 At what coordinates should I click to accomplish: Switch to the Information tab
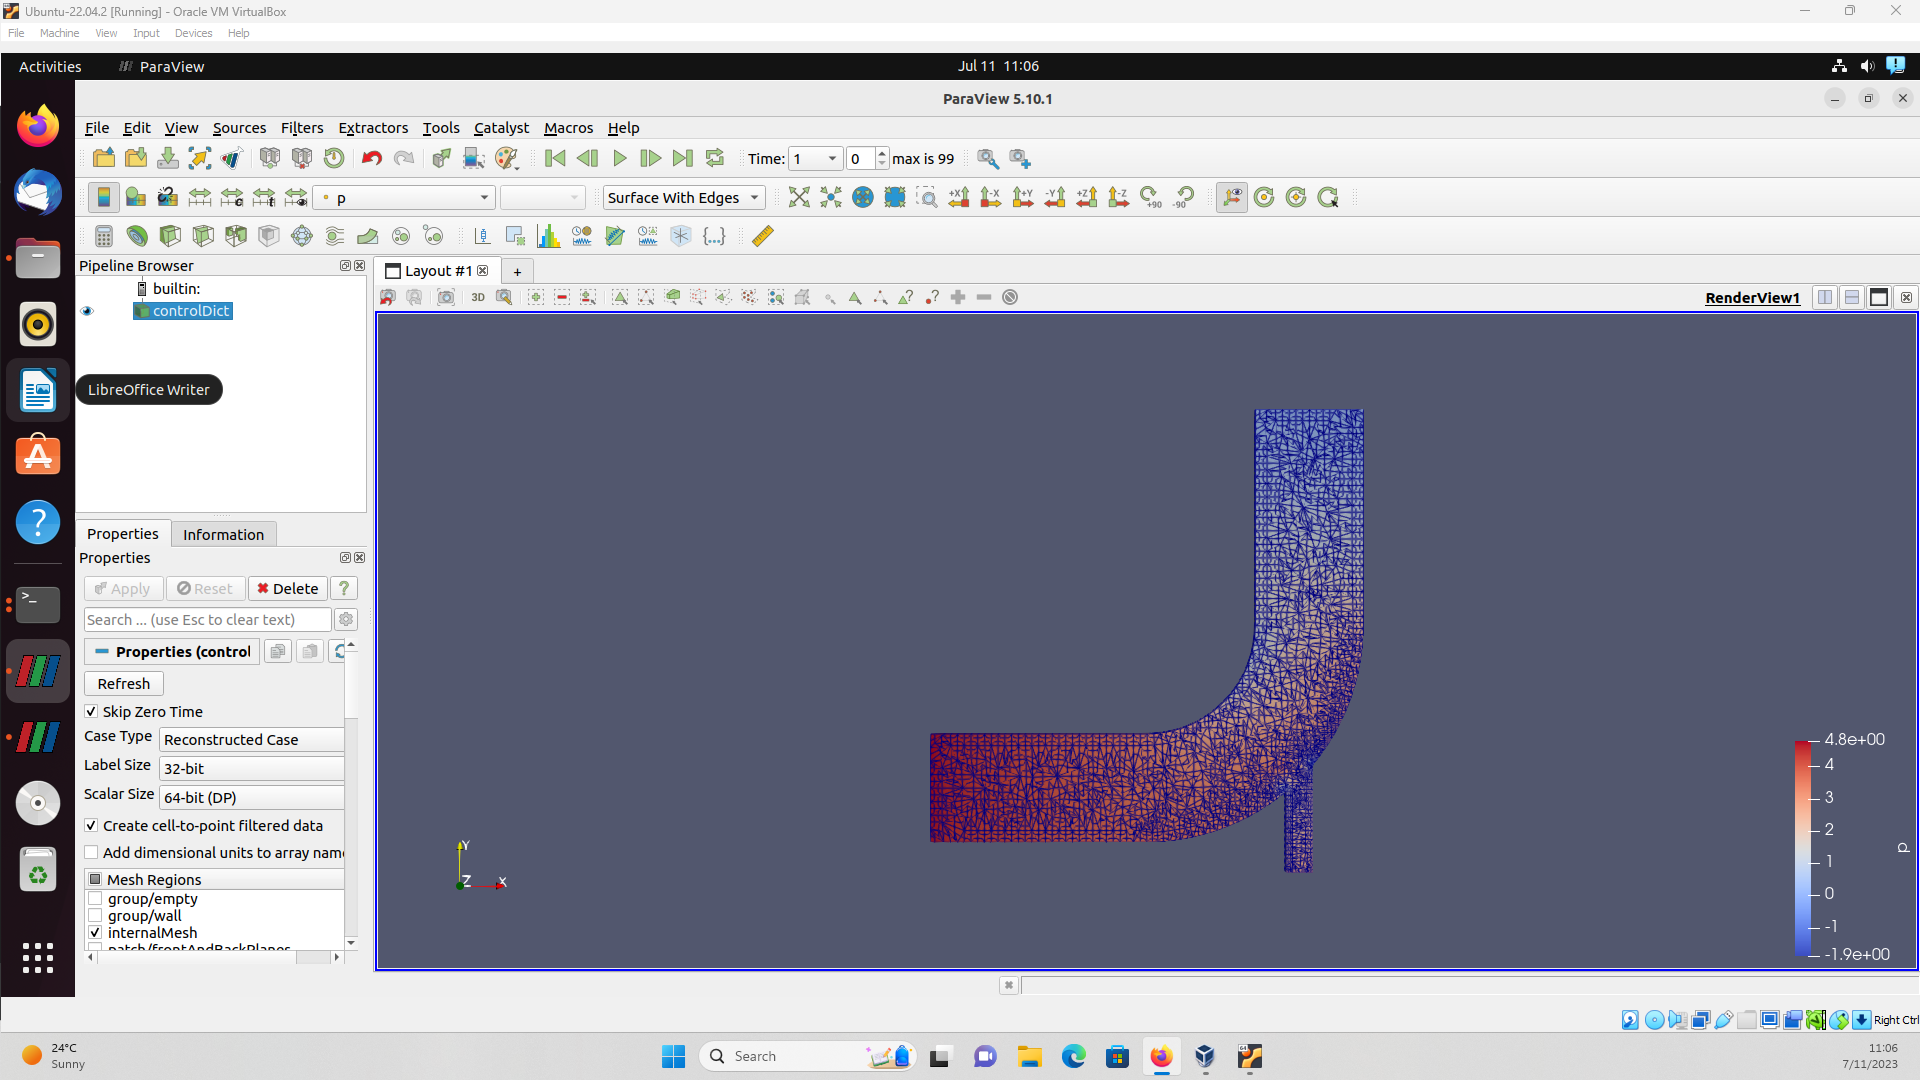click(x=223, y=534)
